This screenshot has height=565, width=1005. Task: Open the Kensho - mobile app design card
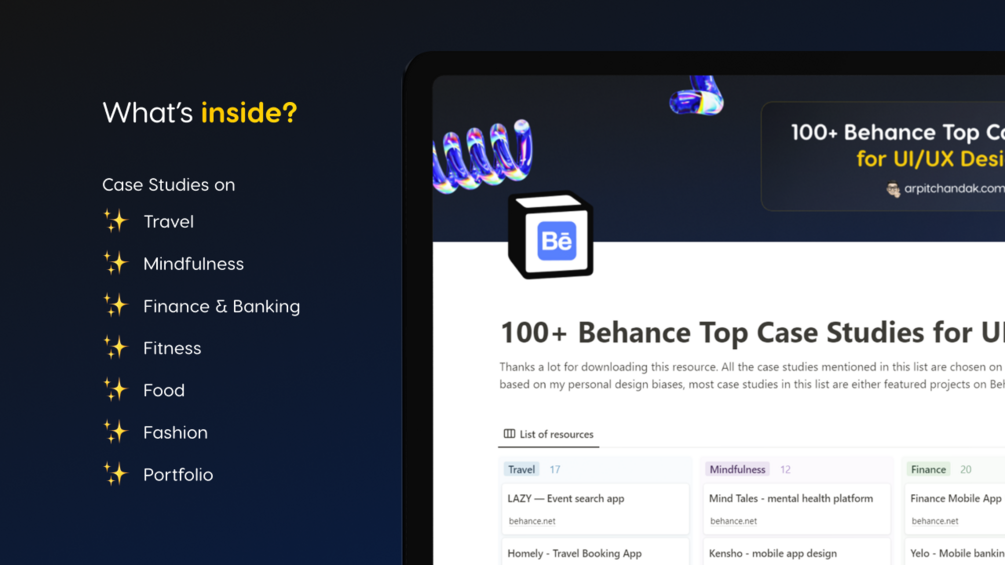(796, 553)
